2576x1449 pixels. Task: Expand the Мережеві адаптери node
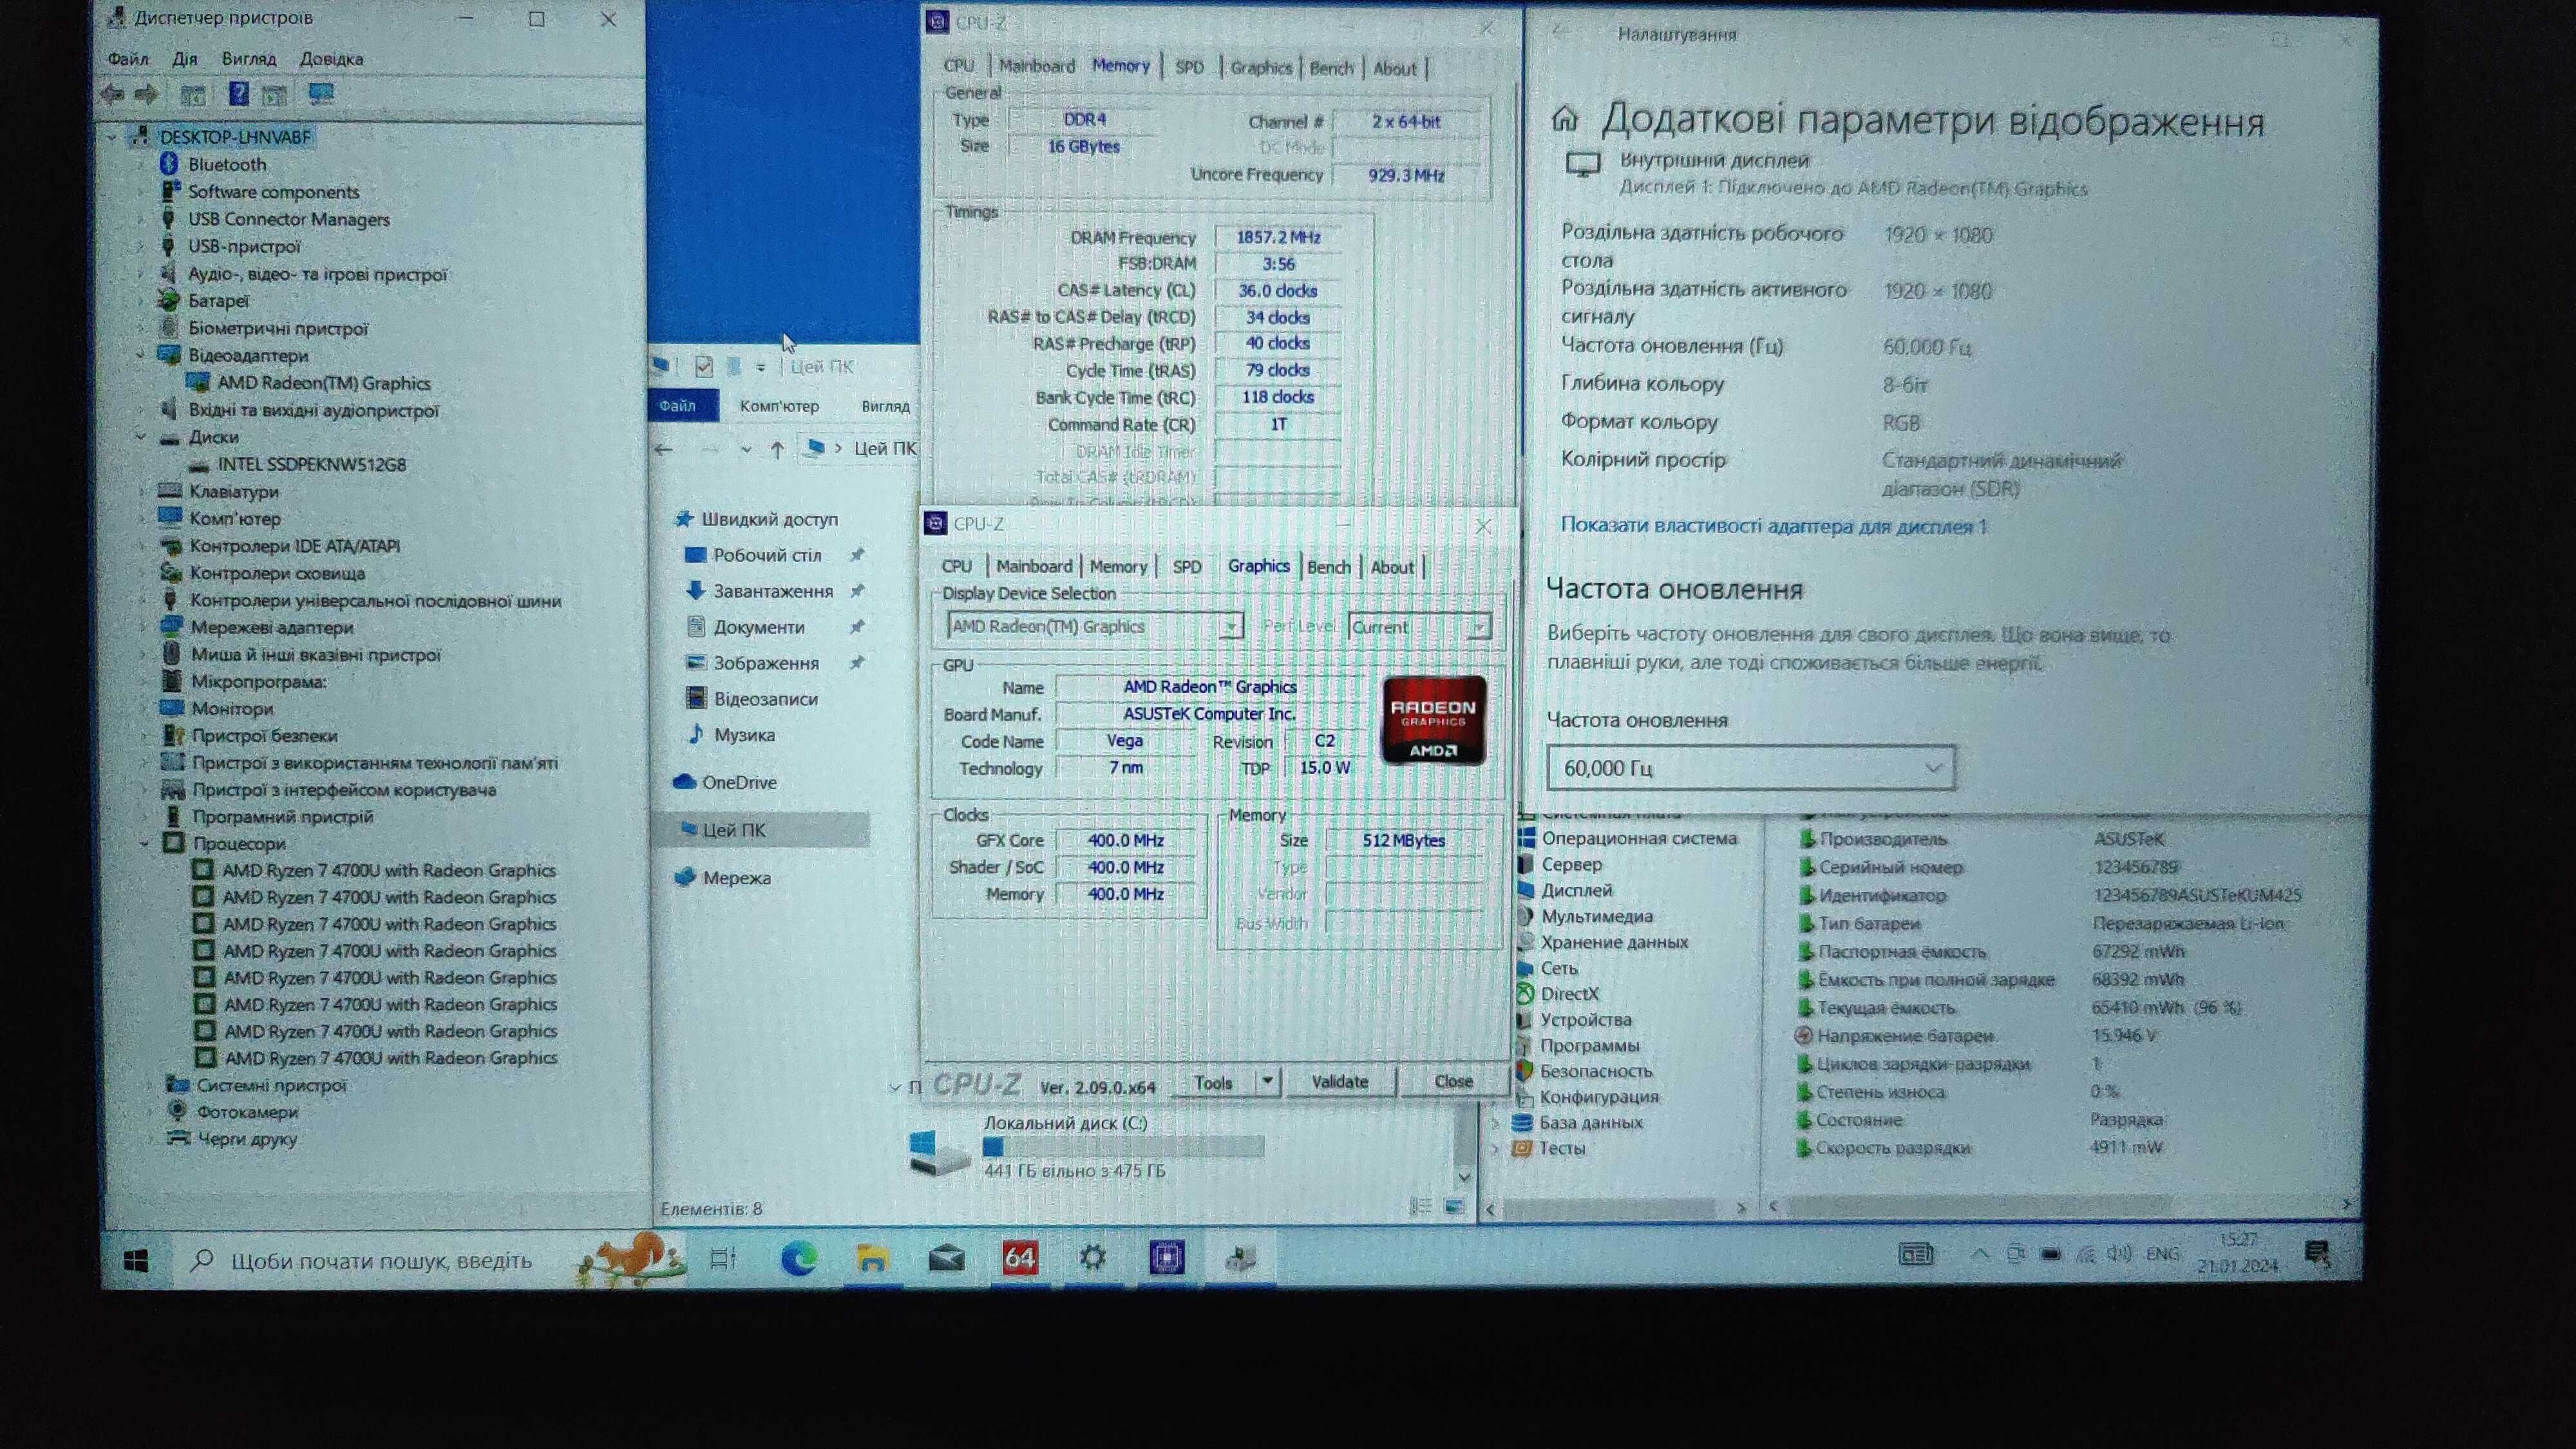[143, 627]
